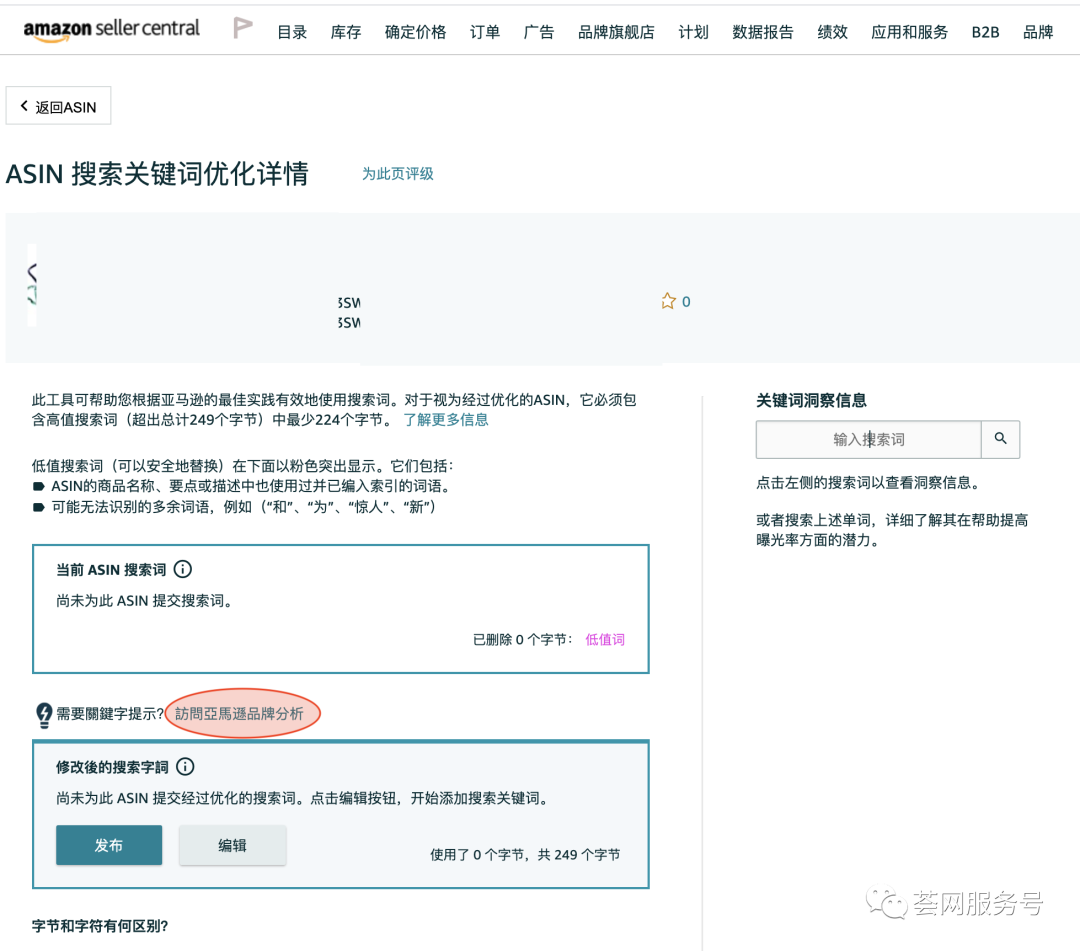Open the 品牌 menu
Viewport: 1080px width, 951px height.
pos(1038,32)
